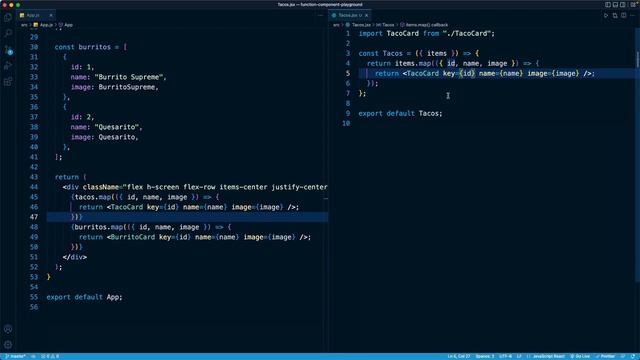Open notifications bell in status bar

[633, 356]
